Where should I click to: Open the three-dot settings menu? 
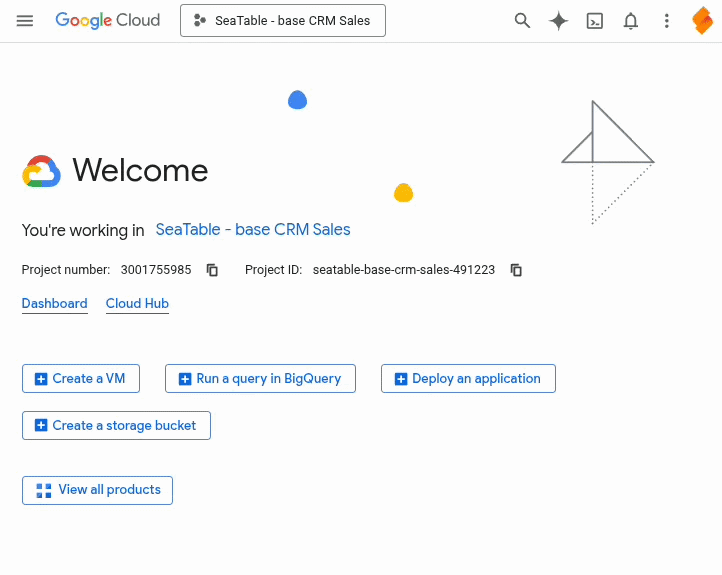[666, 21]
